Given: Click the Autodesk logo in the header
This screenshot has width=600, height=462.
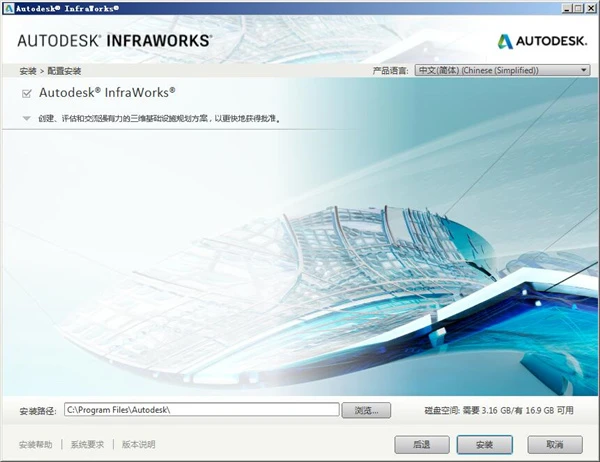Looking at the screenshot, I should point(542,41).
